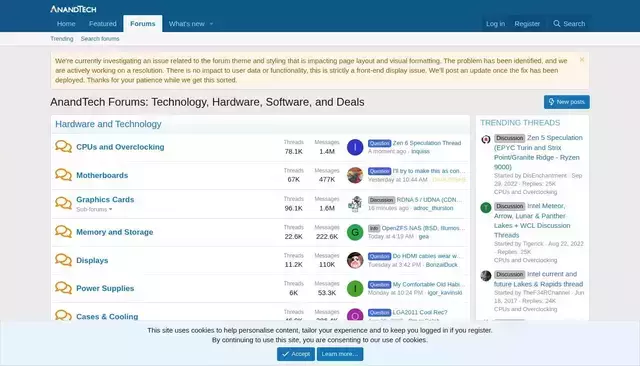Open Intel current and future Lakes thread
The image size is (640, 366).
click(x=538, y=279)
